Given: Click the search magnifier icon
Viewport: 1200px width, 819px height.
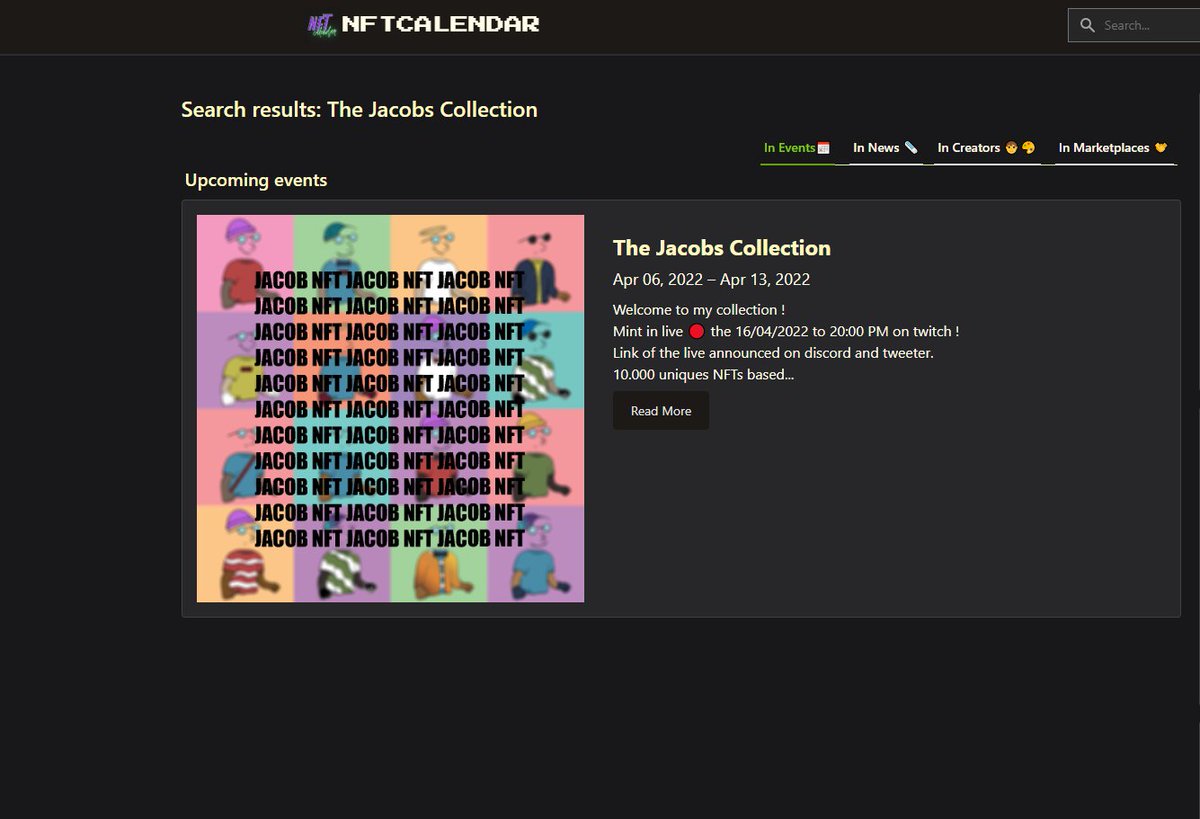Looking at the screenshot, I should (1088, 26).
